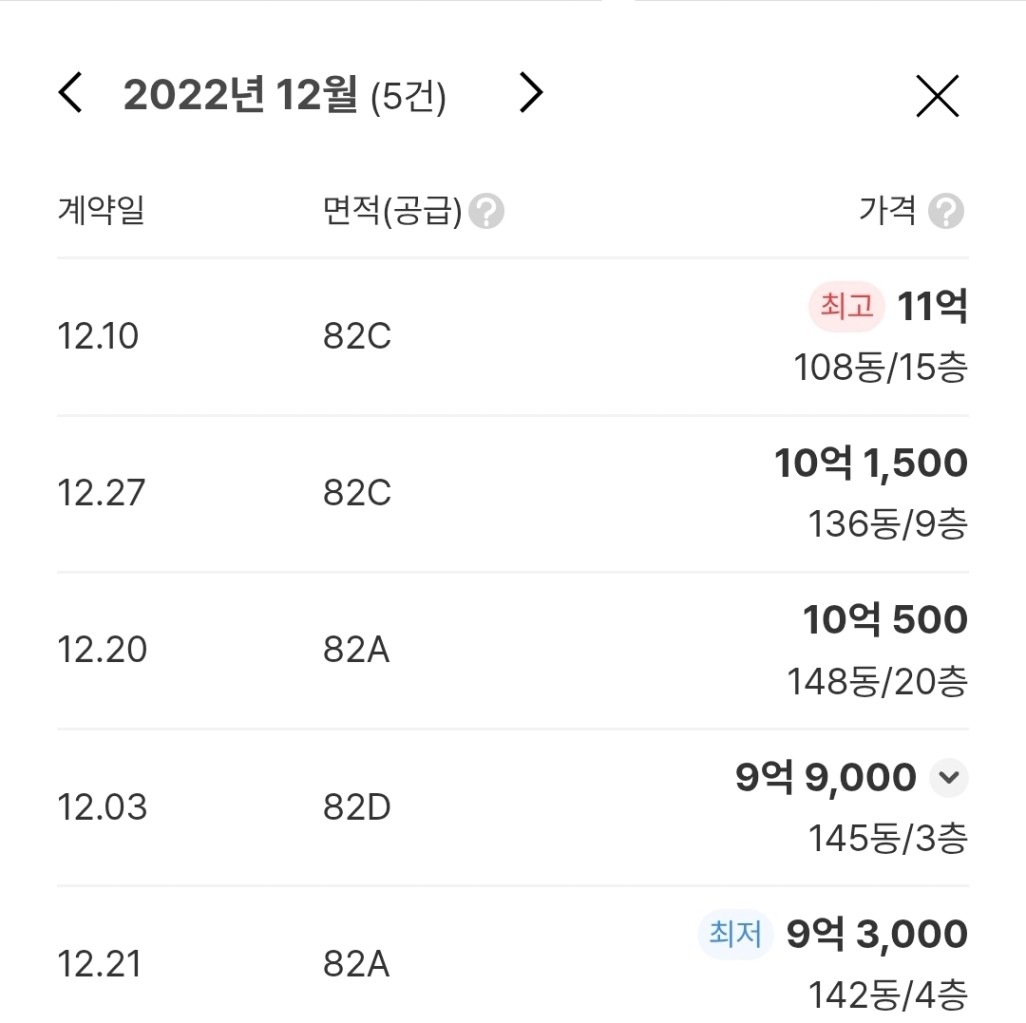Screen dimensions: 1026x1023
Task: Open help icon next to 가격
Action: (946, 211)
